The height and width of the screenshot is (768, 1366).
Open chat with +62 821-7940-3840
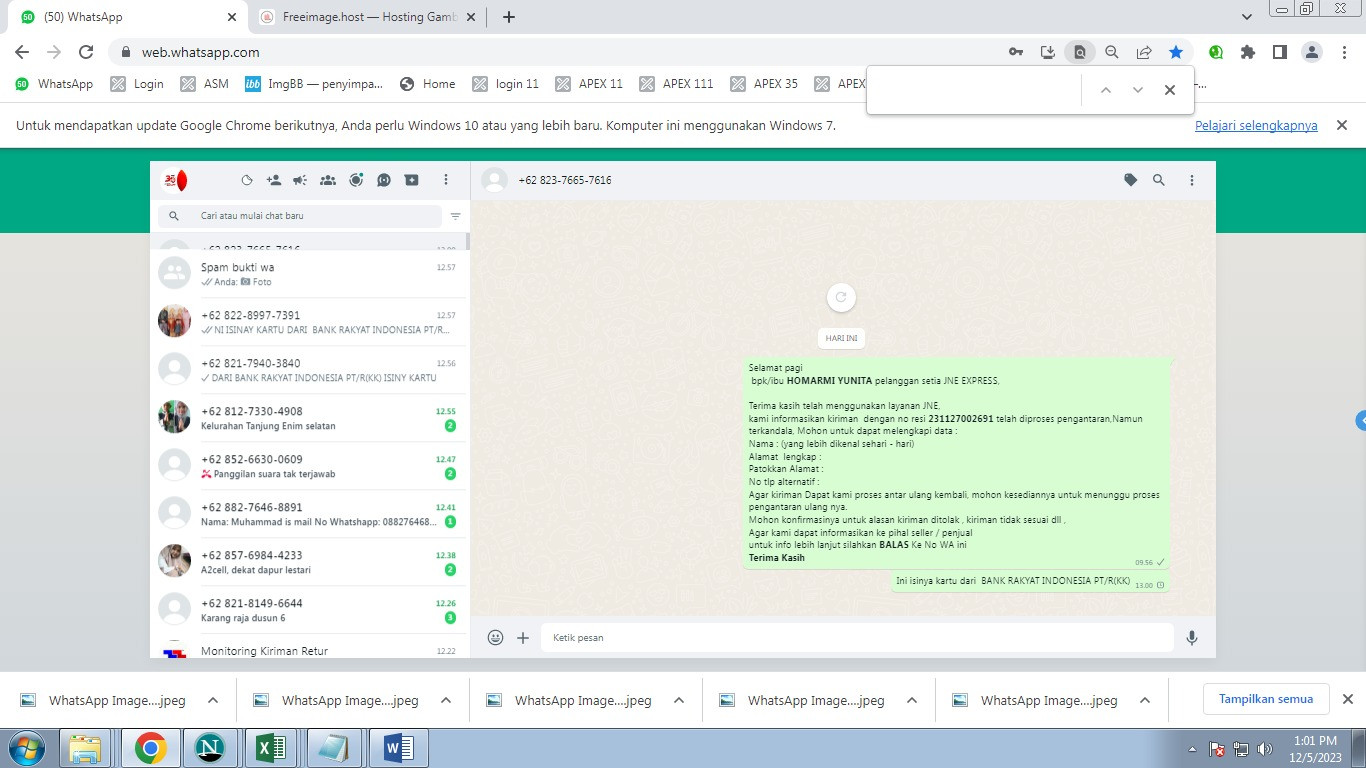click(x=309, y=370)
